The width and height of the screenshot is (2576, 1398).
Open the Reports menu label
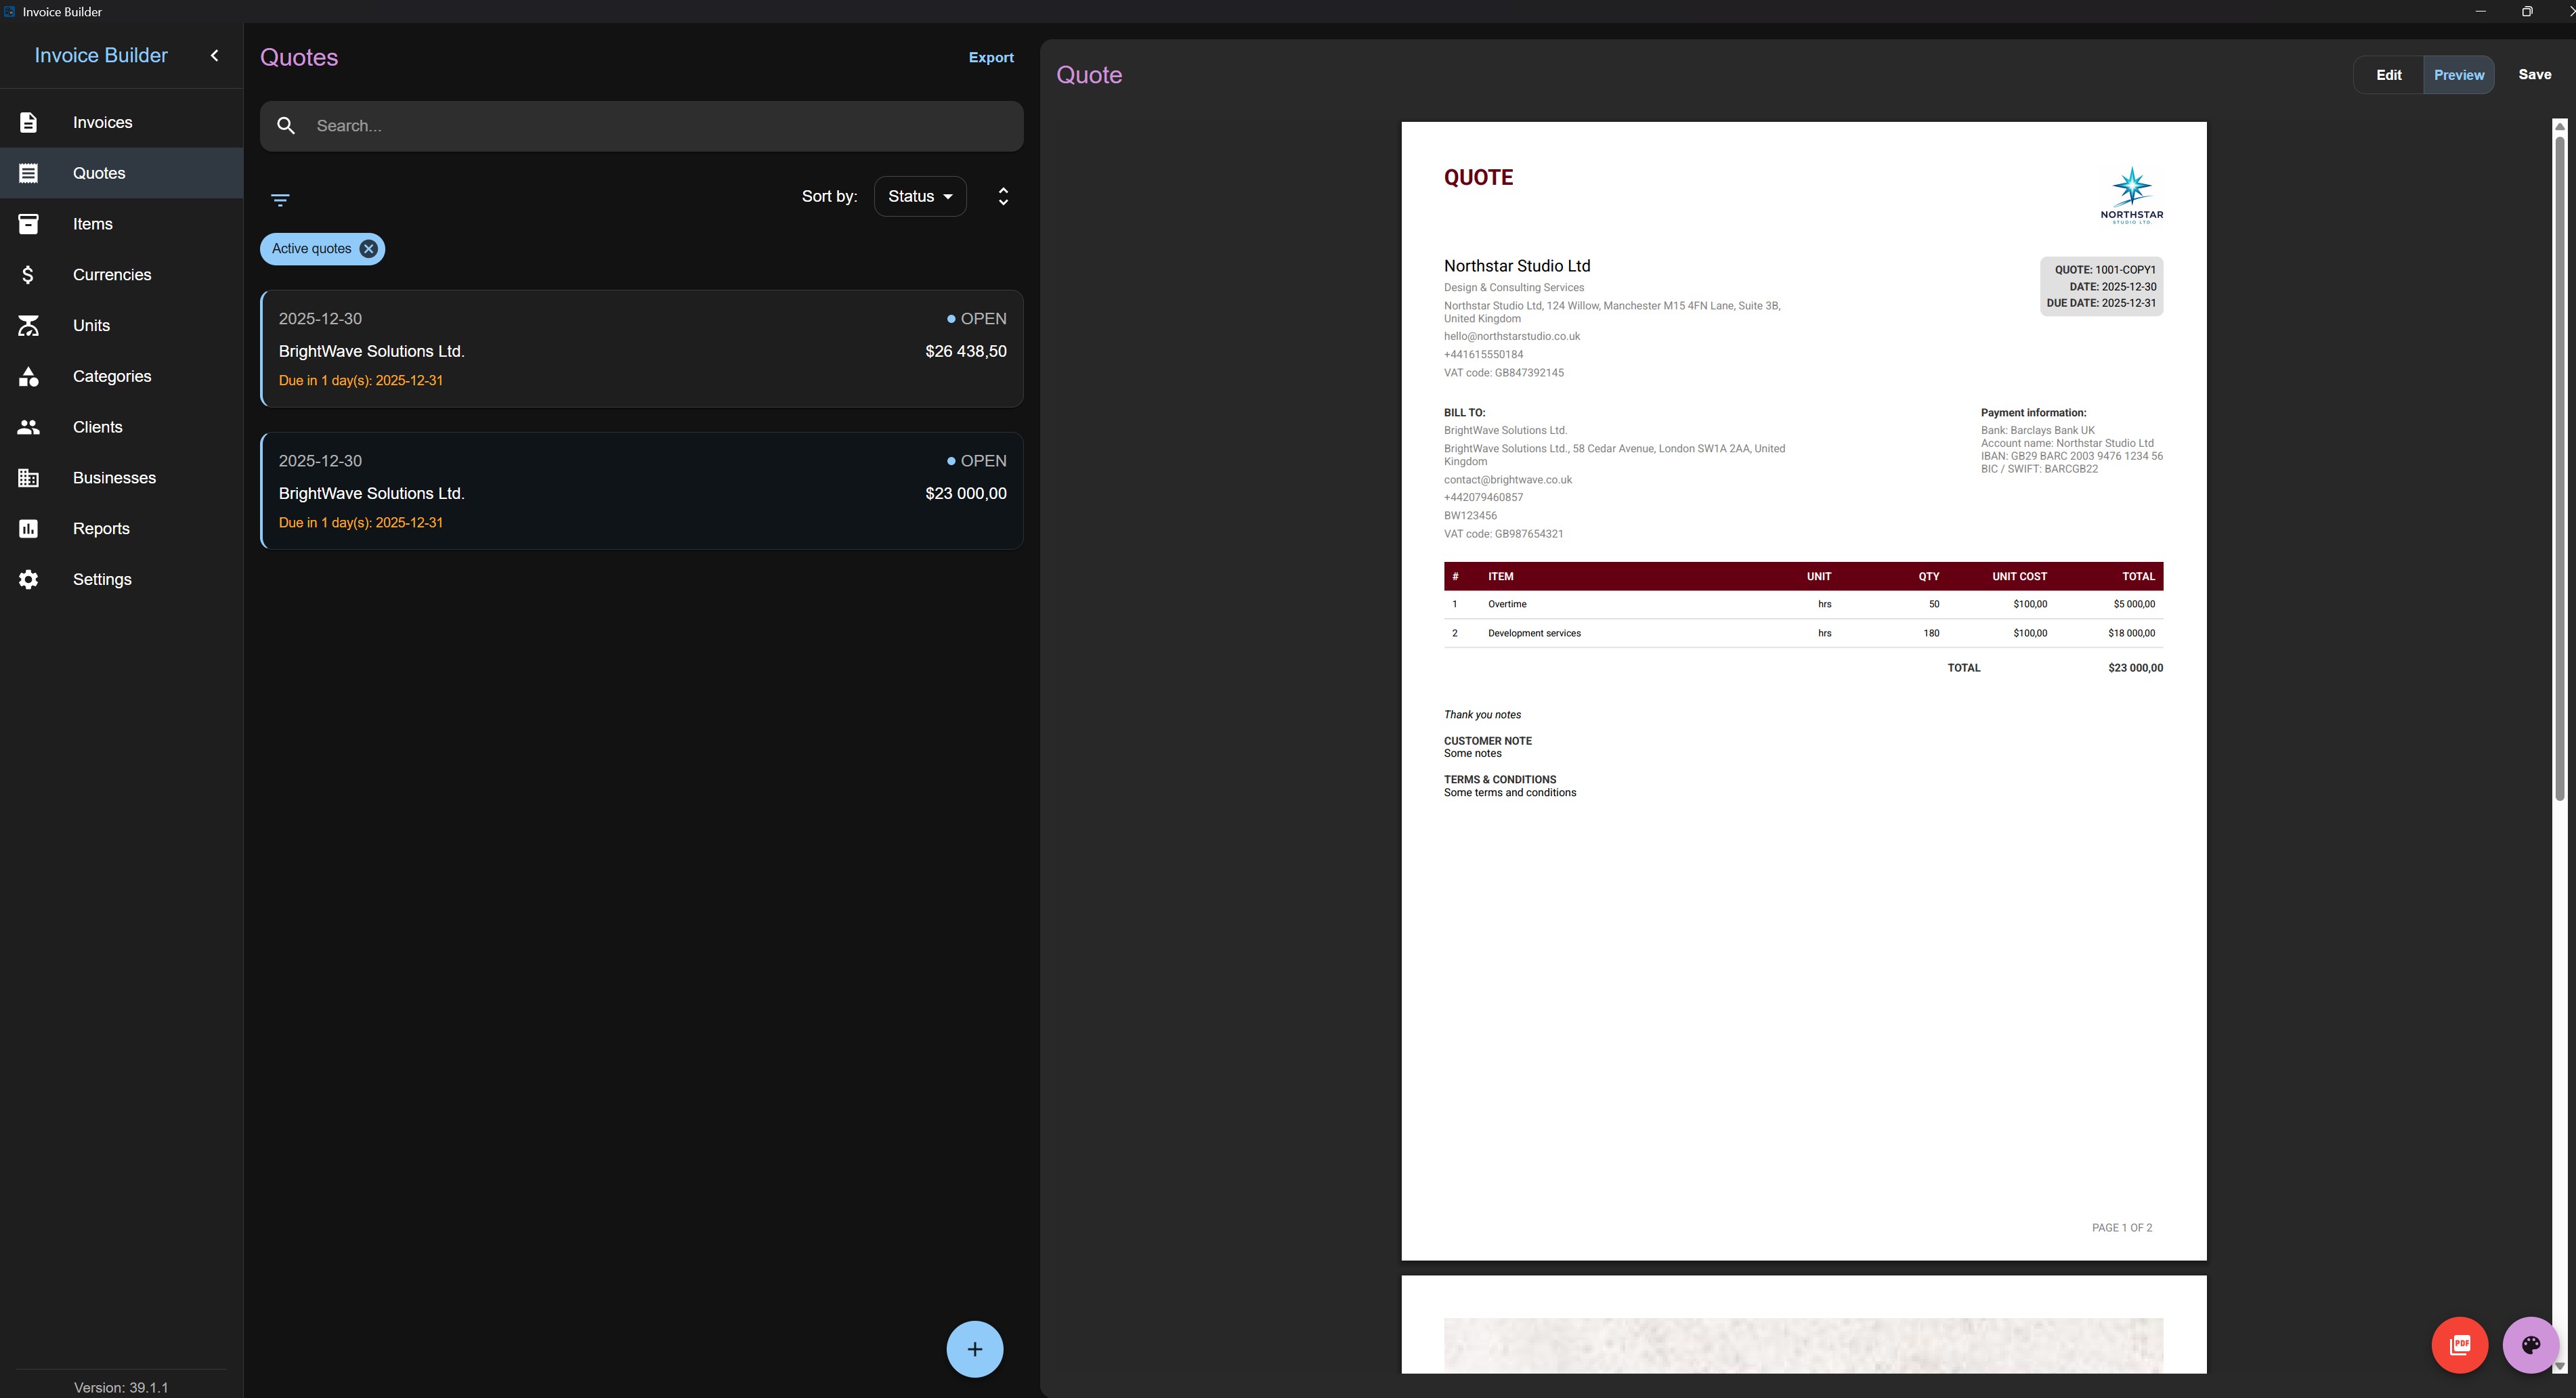pos(101,529)
